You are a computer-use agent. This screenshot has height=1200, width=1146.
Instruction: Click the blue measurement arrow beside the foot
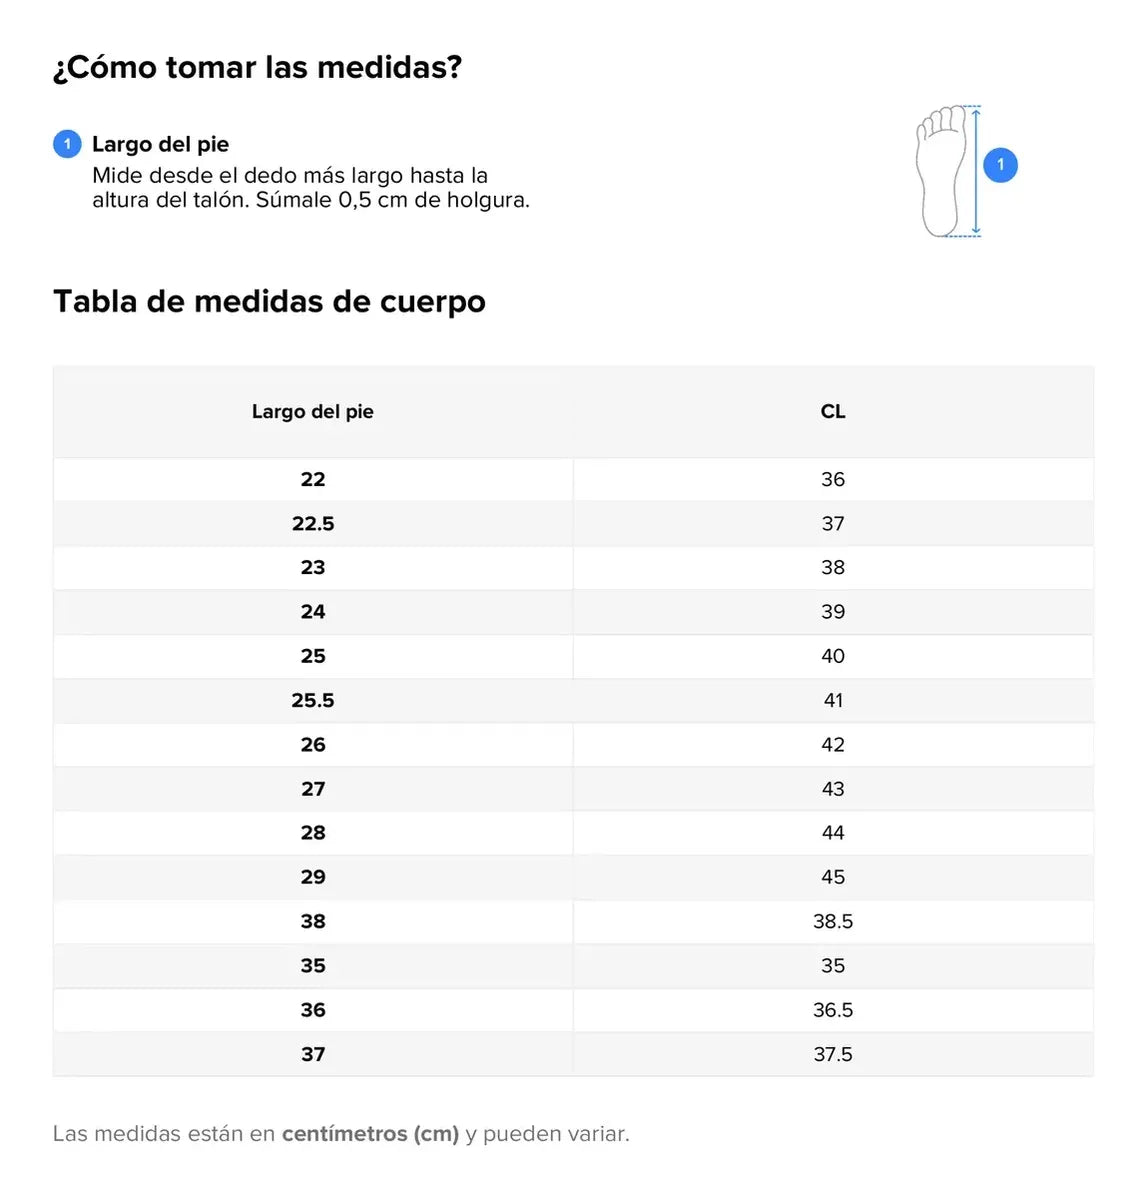coord(976,171)
